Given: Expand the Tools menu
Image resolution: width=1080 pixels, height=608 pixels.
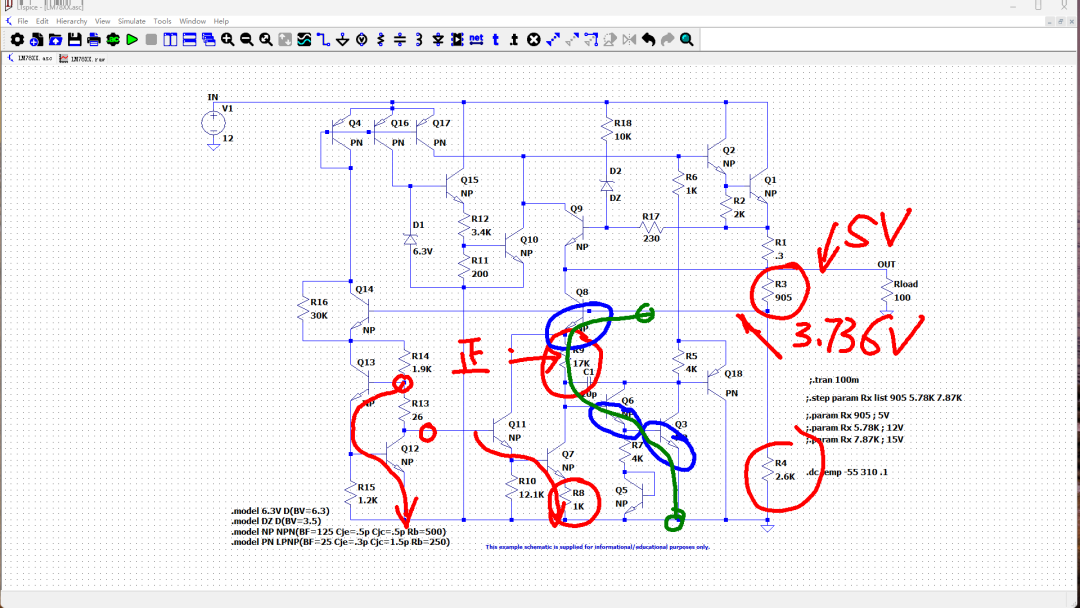Looking at the screenshot, I should click(162, 21).
